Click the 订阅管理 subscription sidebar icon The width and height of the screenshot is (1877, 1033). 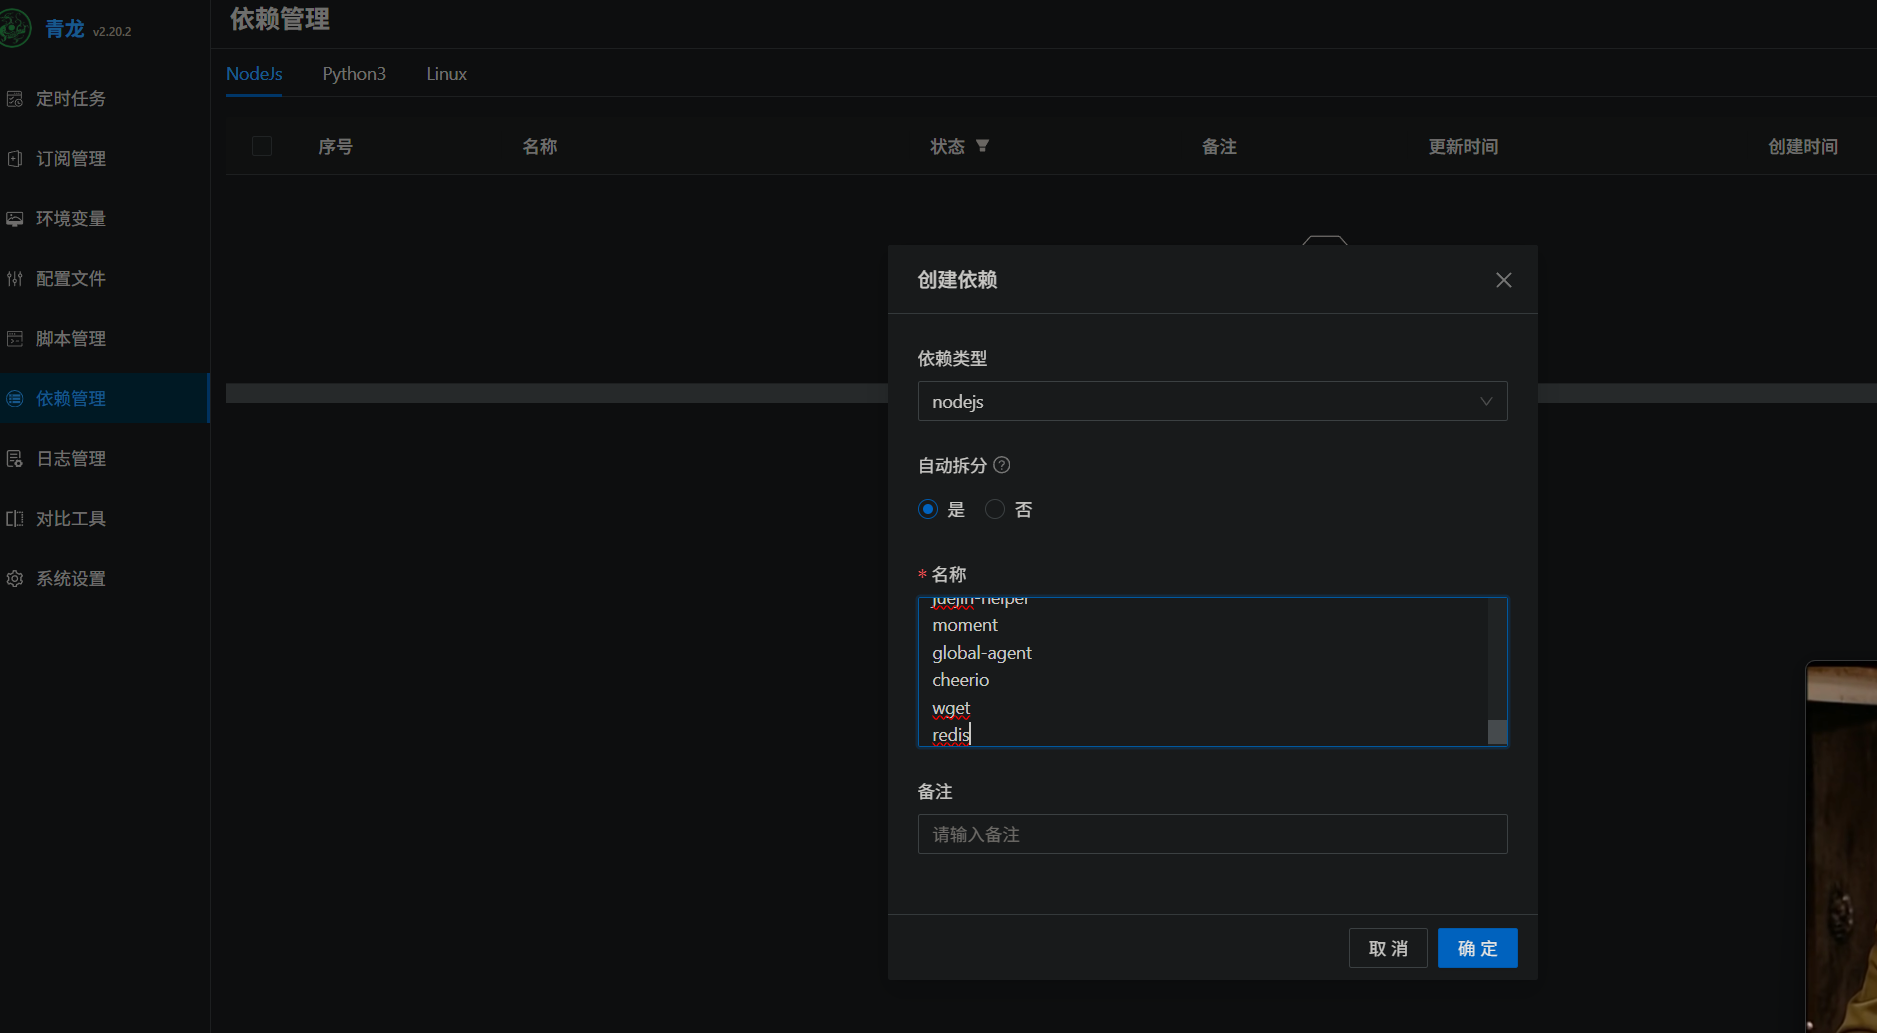(x=15, y=159)
